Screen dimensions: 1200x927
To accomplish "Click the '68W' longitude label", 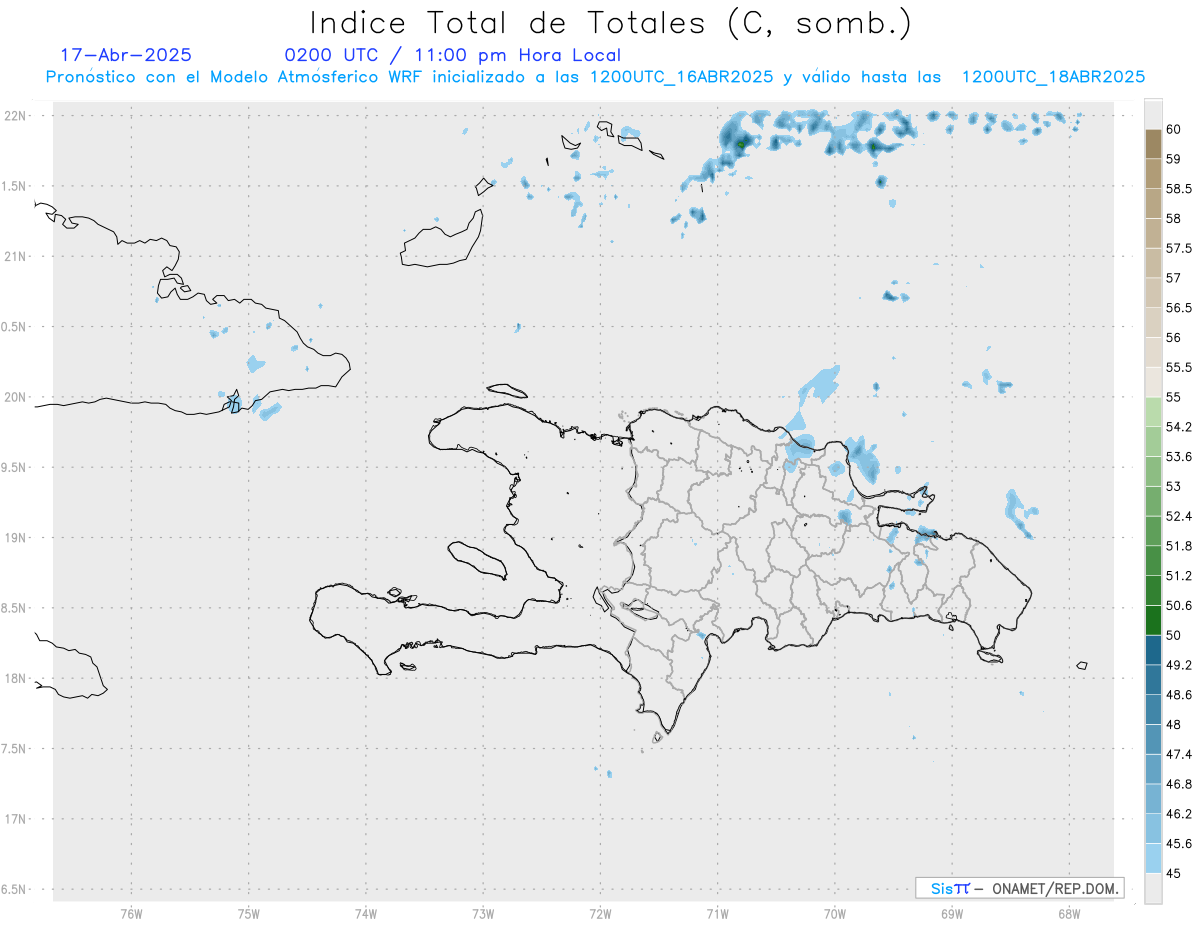I will [x=1069, y=913].
